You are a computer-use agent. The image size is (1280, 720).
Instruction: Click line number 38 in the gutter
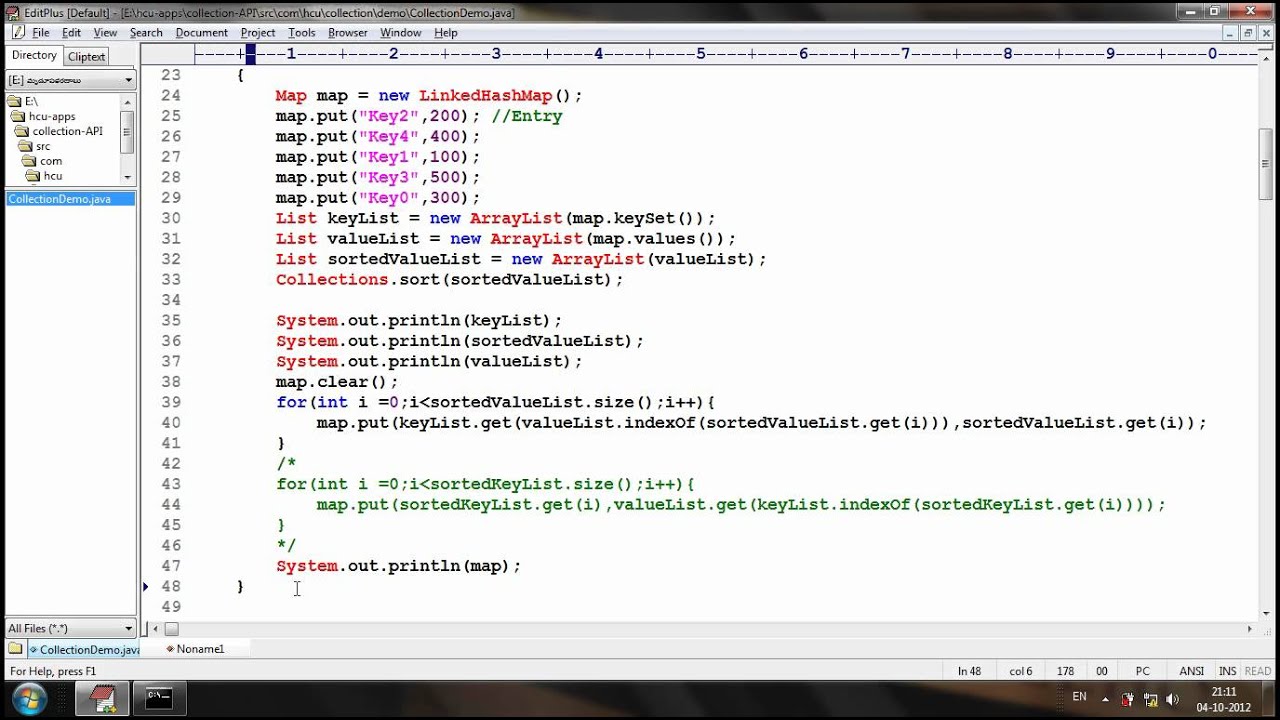pos(171,382)
